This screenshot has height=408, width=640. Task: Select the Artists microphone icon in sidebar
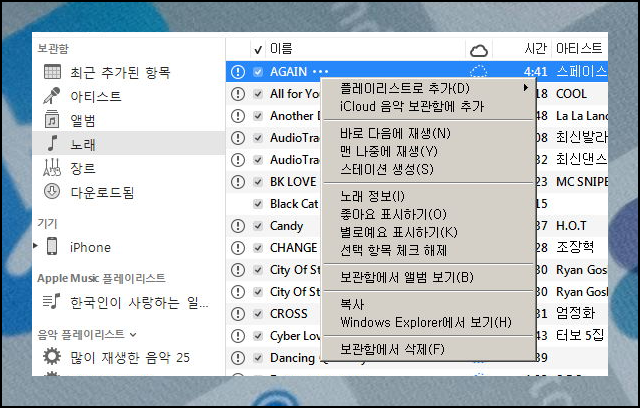coord(52,96)
